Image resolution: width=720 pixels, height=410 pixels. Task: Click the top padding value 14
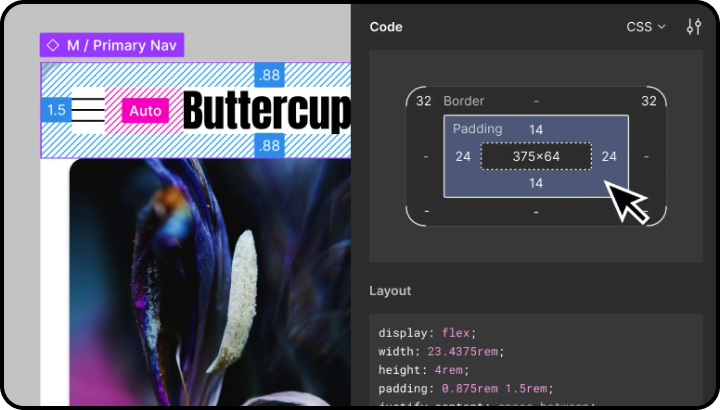point(536,130)
